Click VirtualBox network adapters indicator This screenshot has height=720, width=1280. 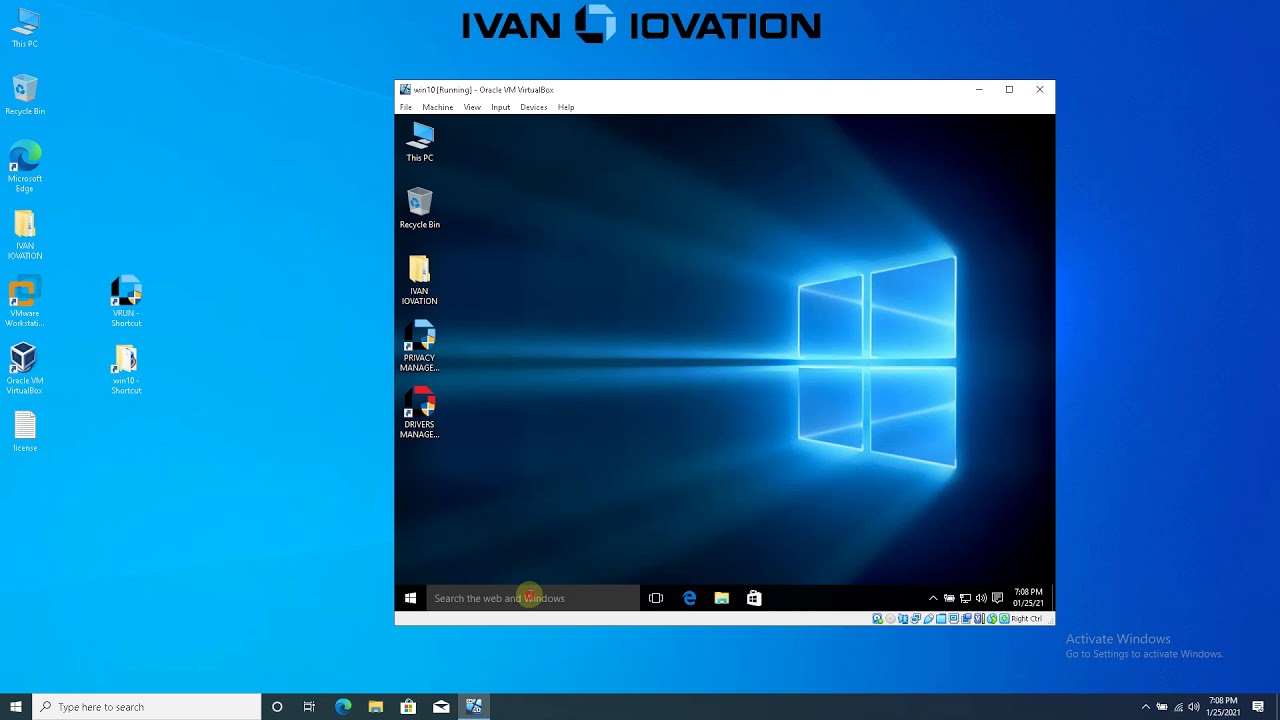(x=916, y=619)
